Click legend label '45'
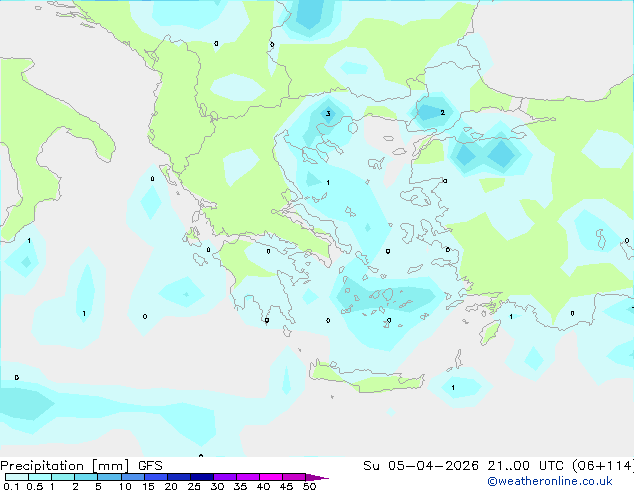Image resolution: width=634 pixels, height=490 pixels. (x=286, y=486)
